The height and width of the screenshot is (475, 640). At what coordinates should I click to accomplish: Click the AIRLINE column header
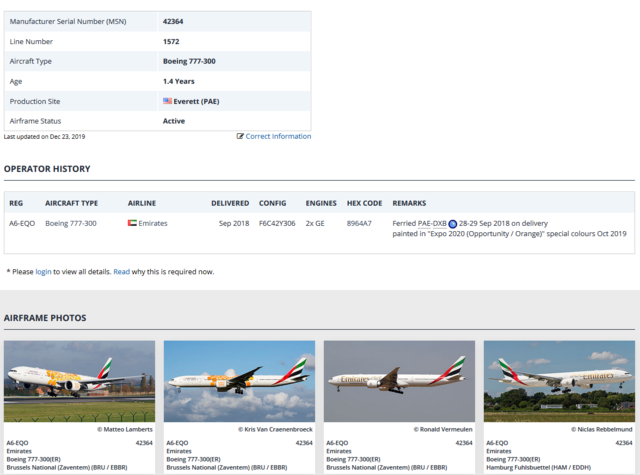[142, 203]
